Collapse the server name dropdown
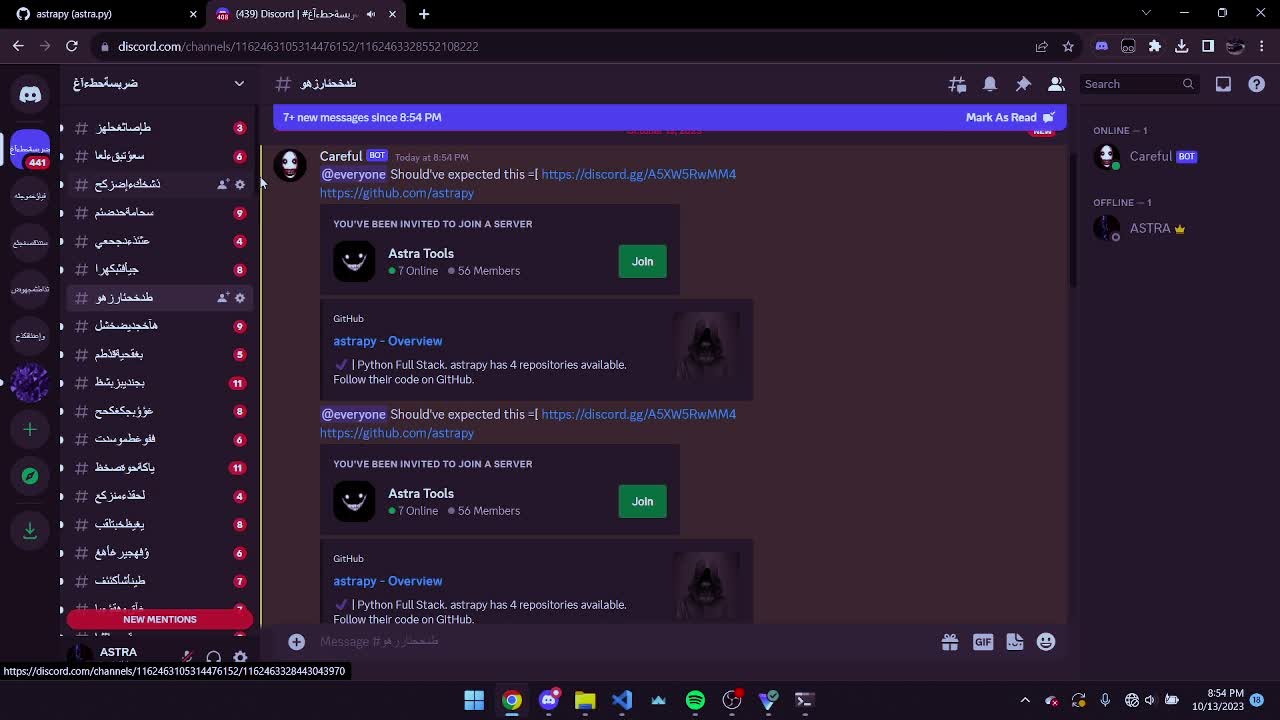This screenshot has width=1280, height=720. click(x=239, y=83)
